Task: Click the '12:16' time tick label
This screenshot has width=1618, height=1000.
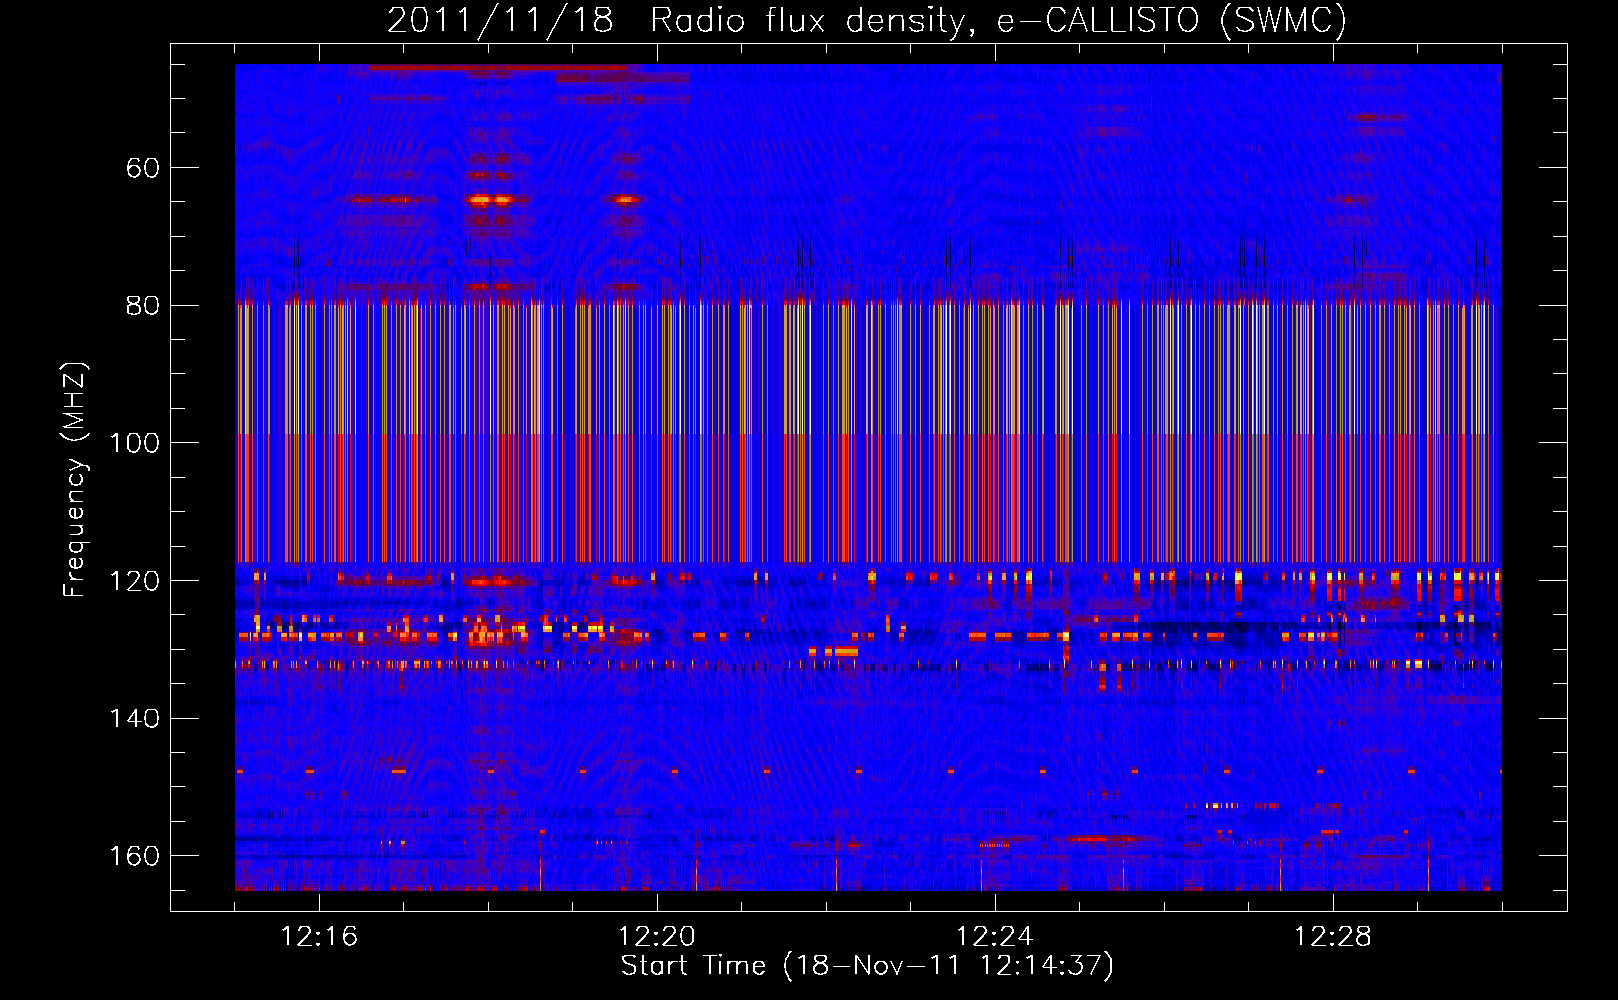Action: coord(319,937)
